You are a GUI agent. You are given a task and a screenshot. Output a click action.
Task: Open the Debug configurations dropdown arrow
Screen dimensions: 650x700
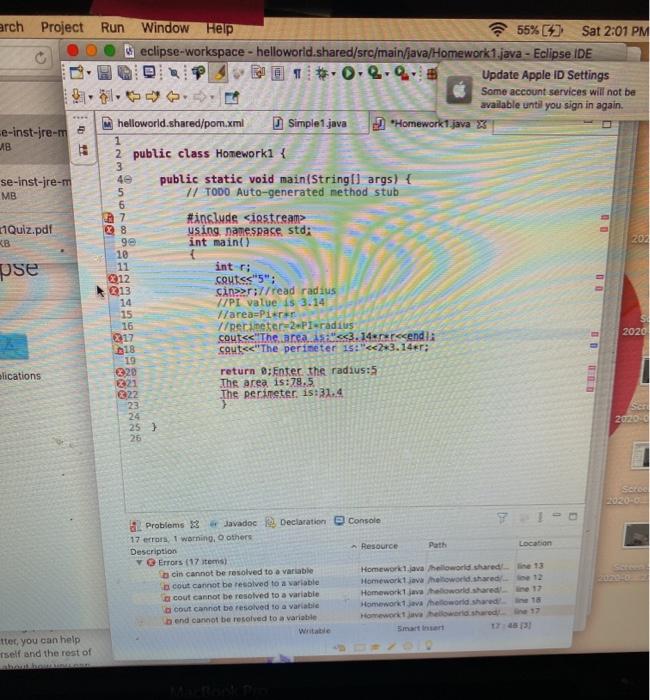pyautogui.click(x=333, y=74)
